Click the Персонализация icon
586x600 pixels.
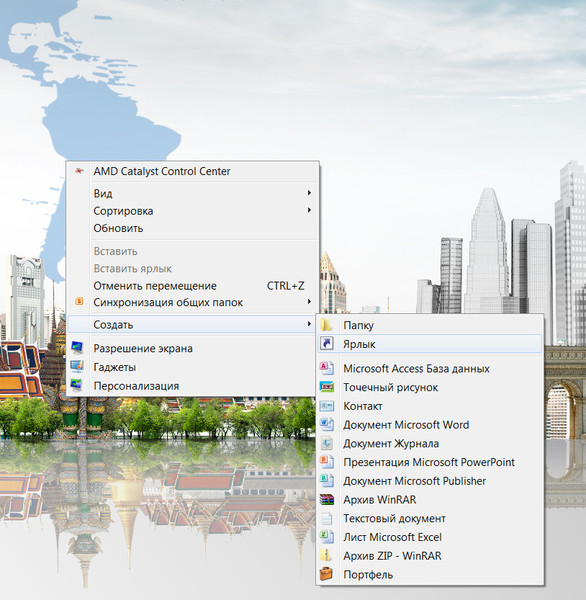point(77,385)
